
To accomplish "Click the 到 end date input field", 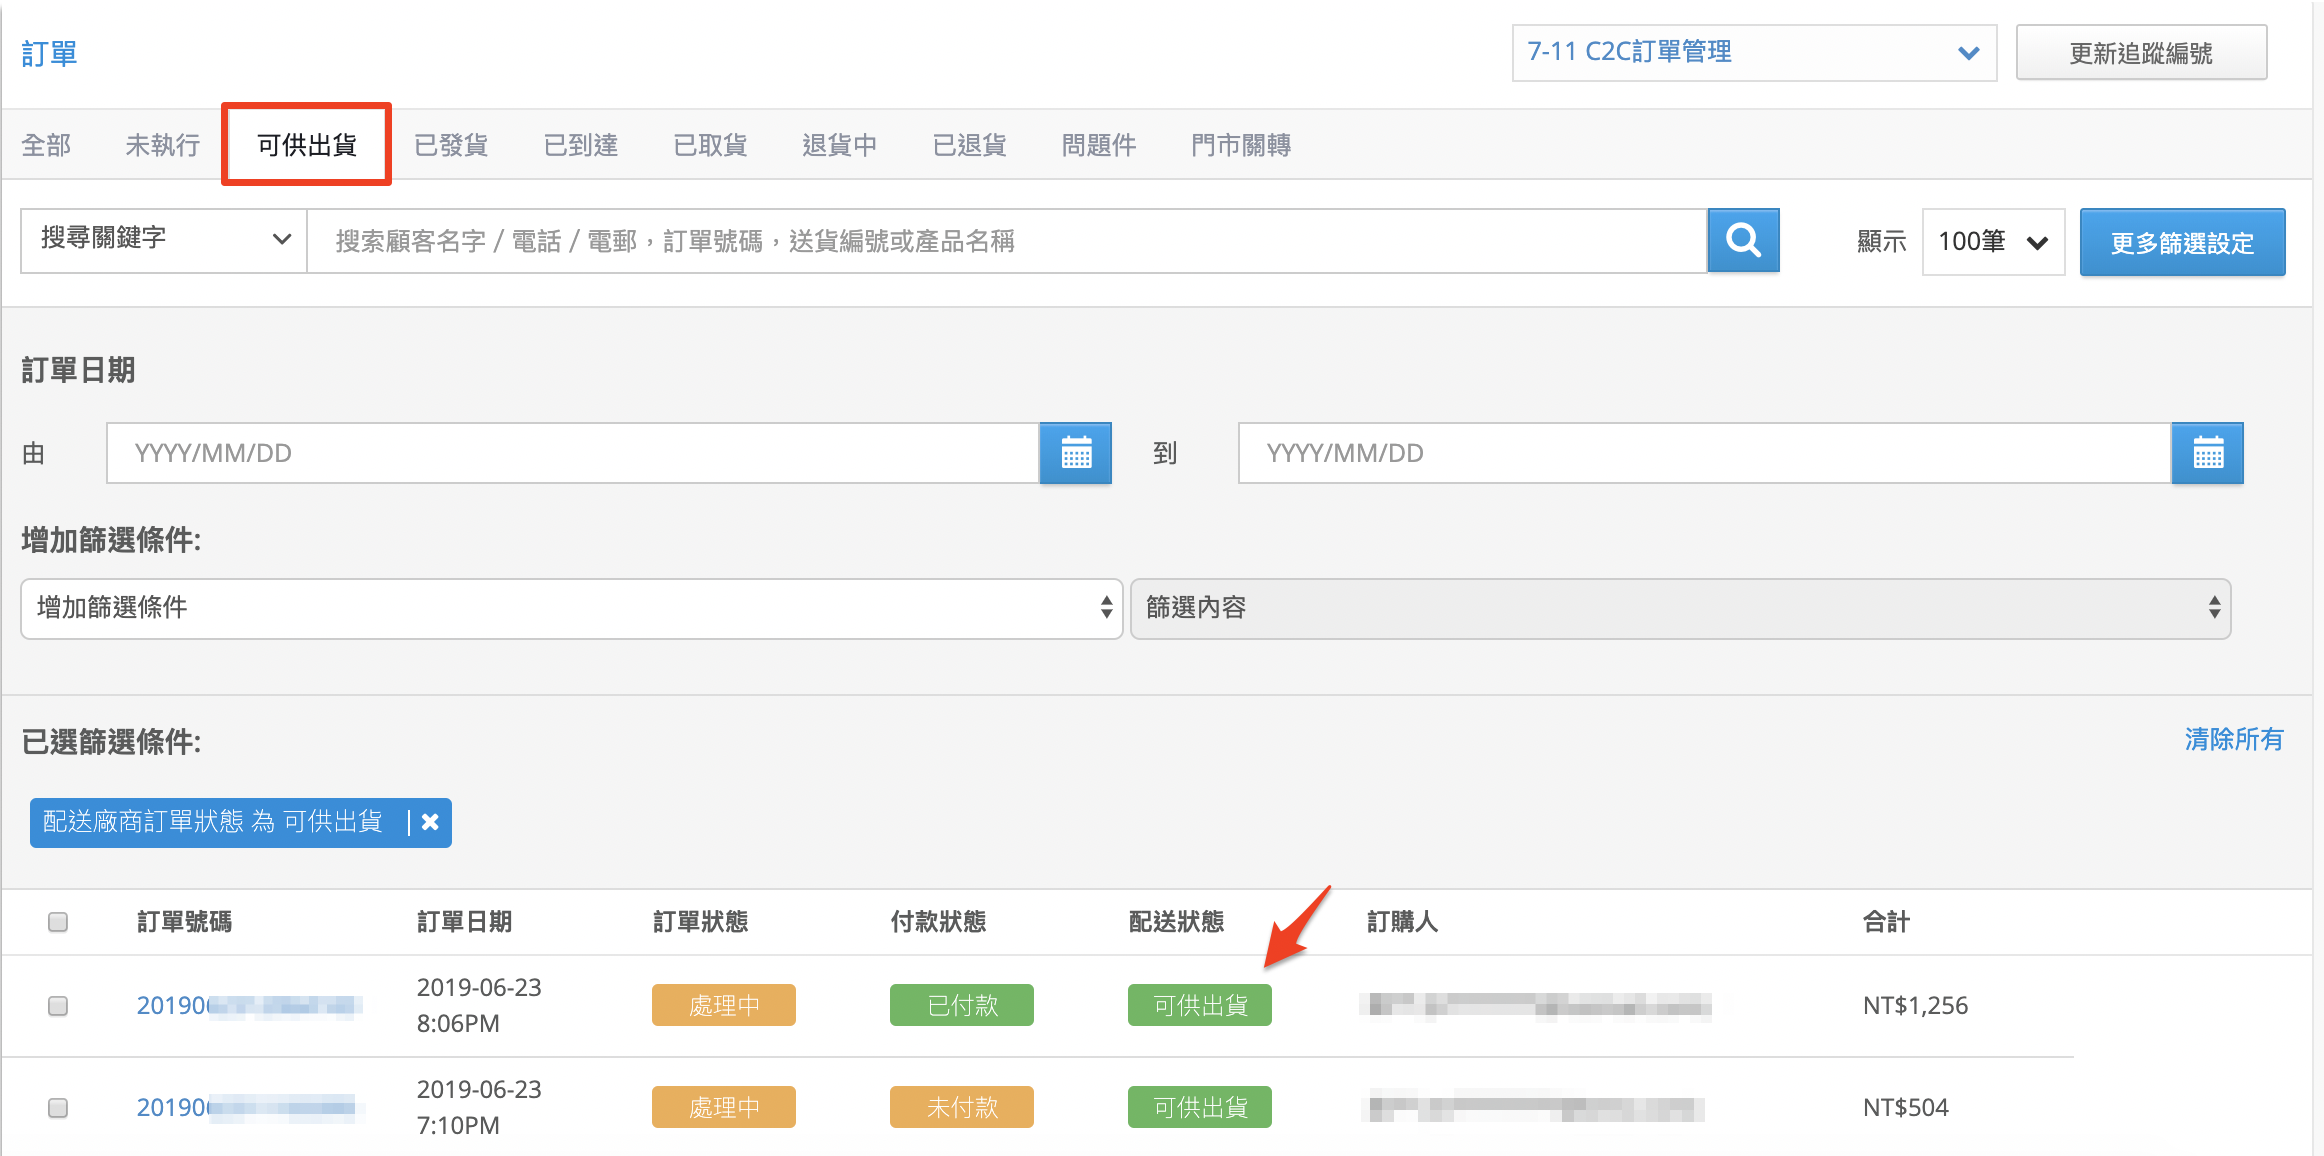I will click(x=1705, y=453).
